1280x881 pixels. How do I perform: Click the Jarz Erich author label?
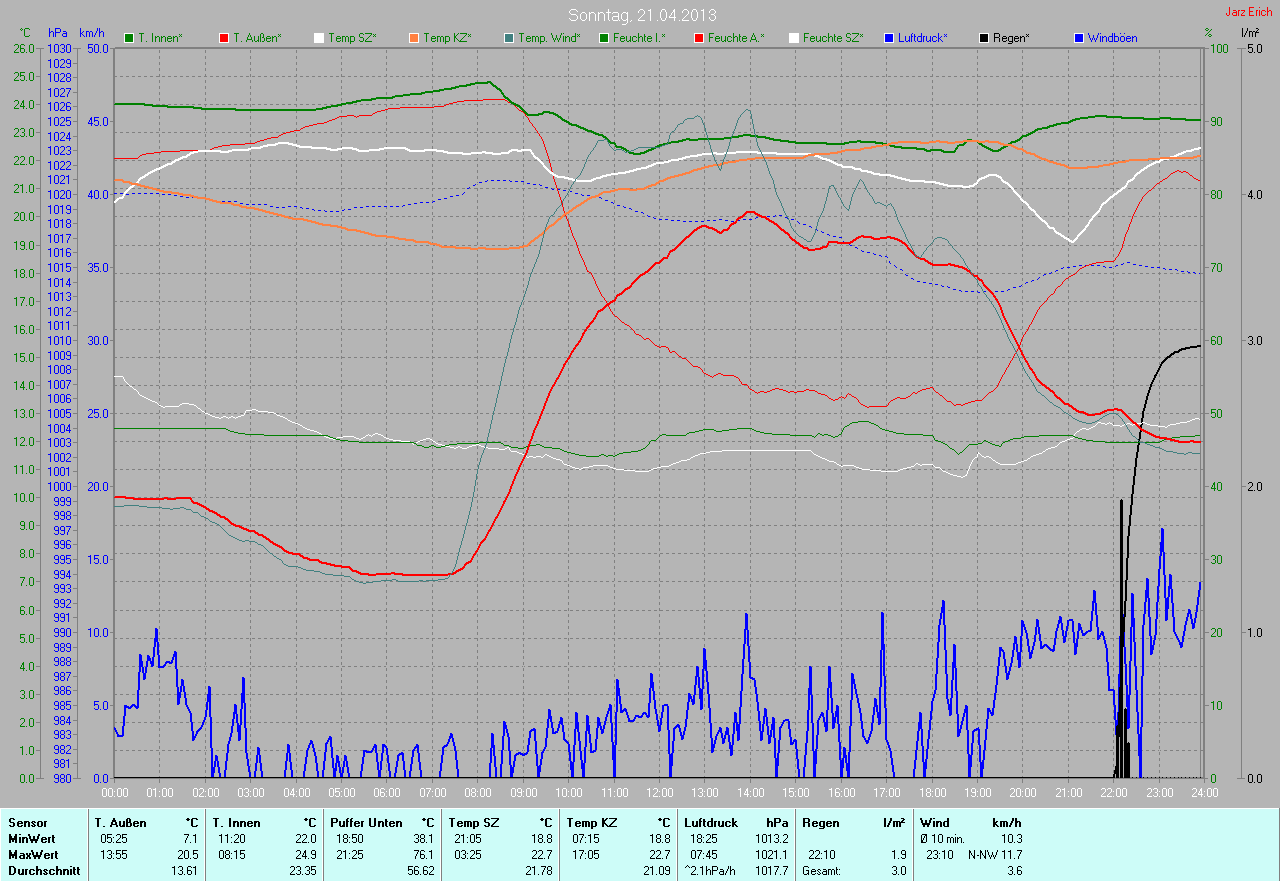1250,12
